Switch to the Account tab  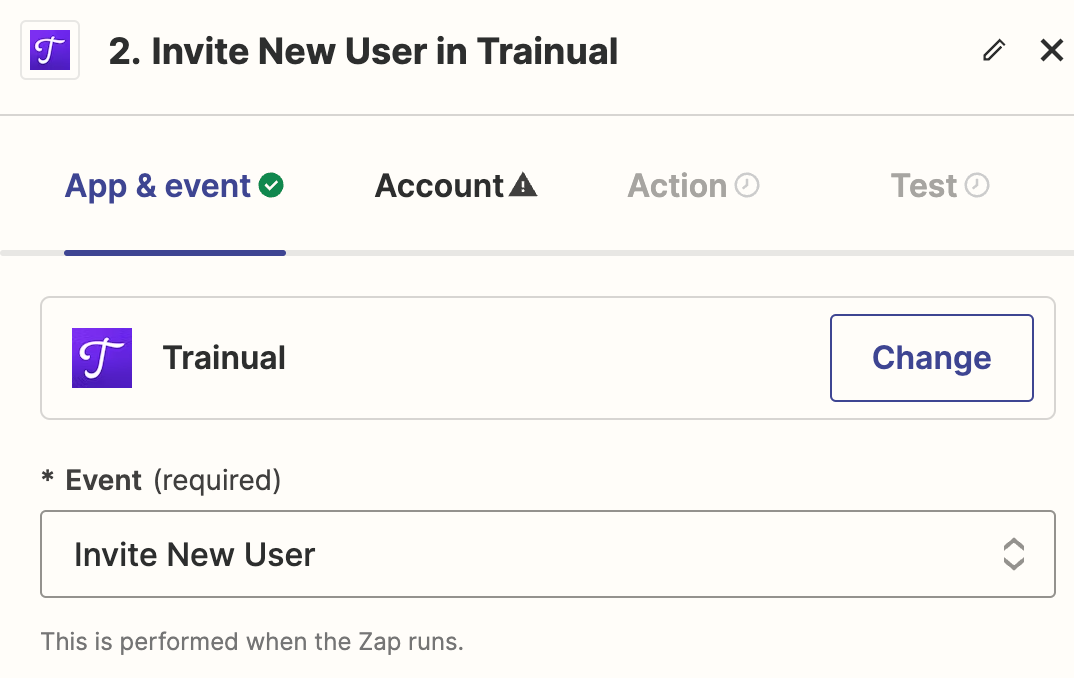coord(455,186)
